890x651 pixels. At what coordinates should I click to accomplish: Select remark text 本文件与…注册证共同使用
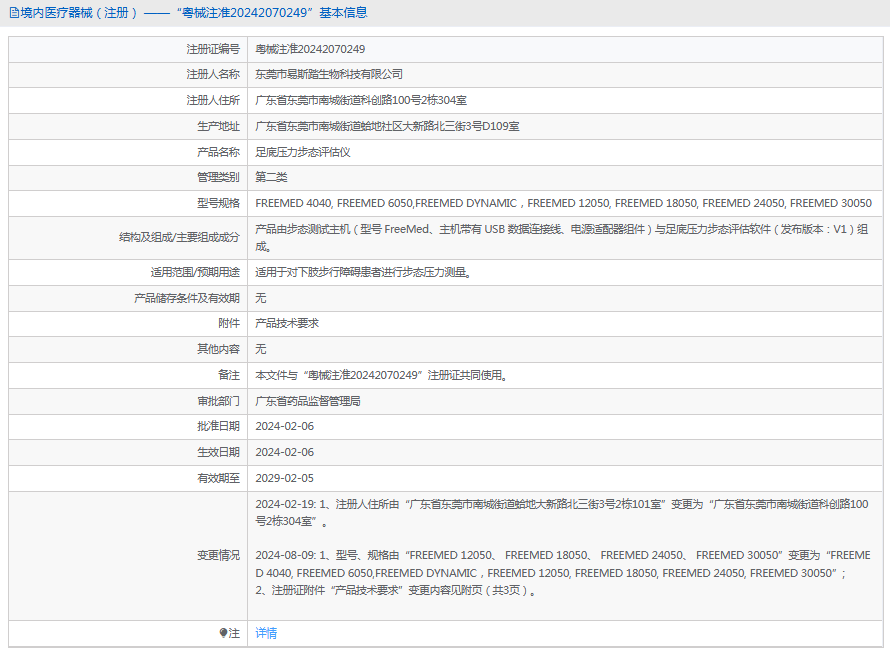(381, 375)
